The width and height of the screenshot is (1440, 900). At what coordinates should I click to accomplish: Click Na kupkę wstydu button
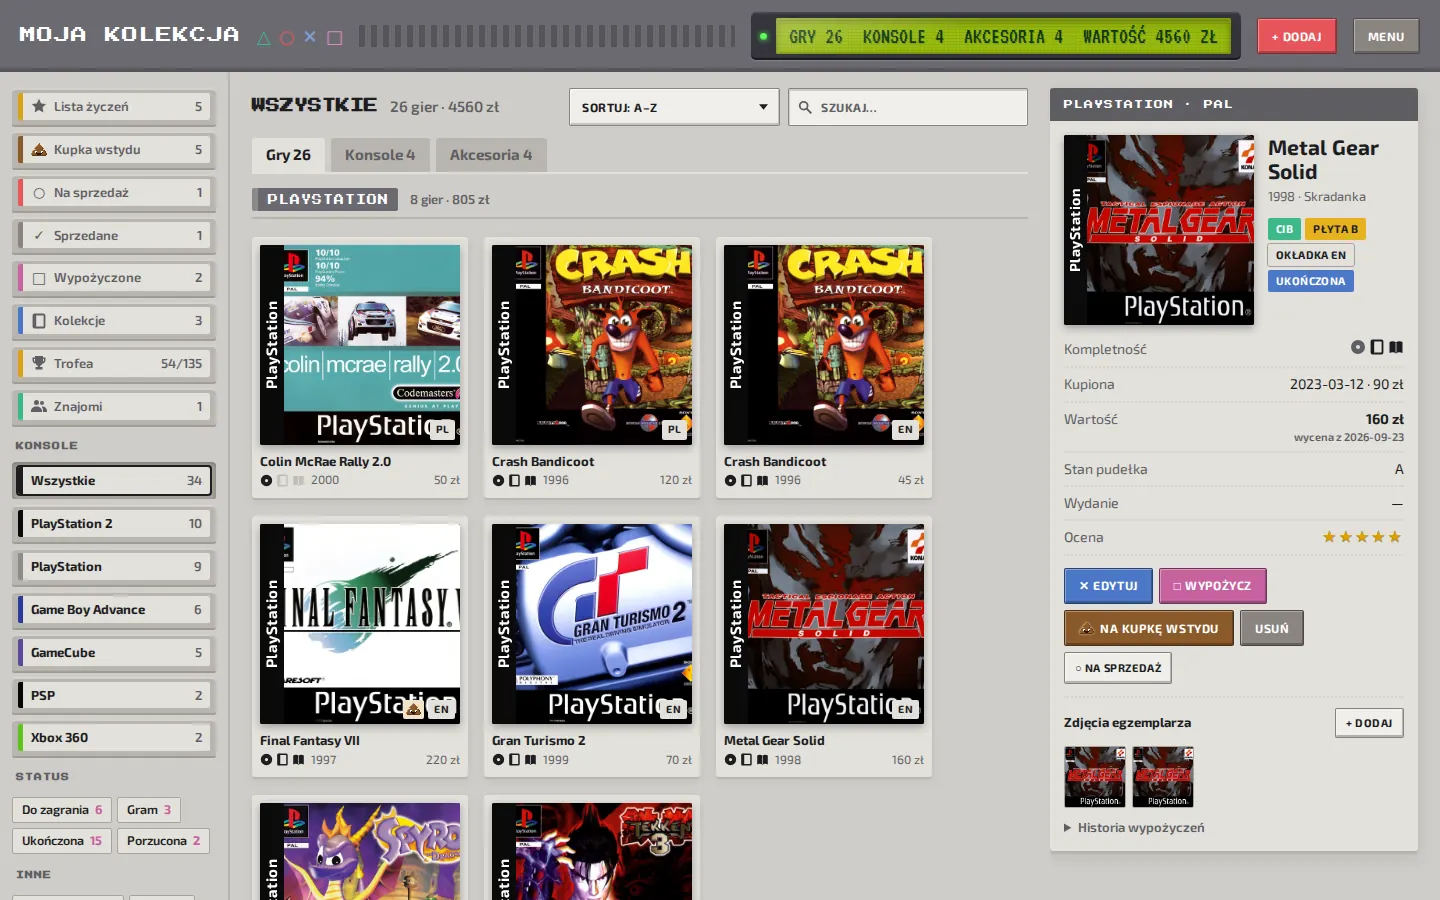pyautogui.click(x=1149, y=628)
